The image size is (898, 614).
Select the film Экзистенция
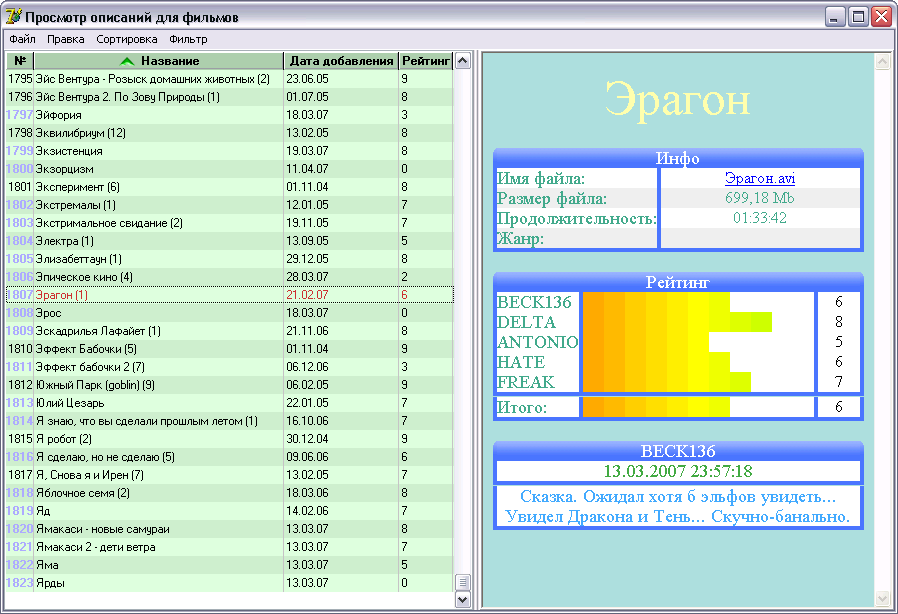click(x=230, y=151)
